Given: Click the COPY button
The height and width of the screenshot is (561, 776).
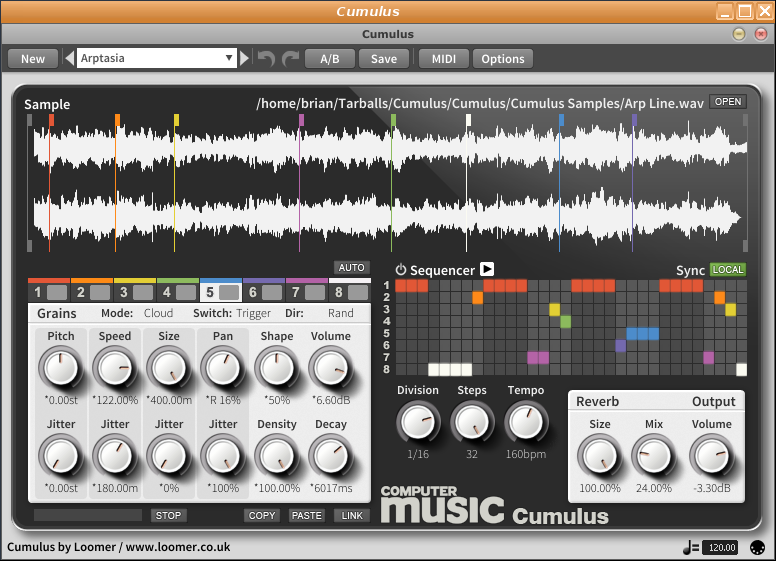Looking at the screenshot, I should pyautogui.click(x=262, y=515).
